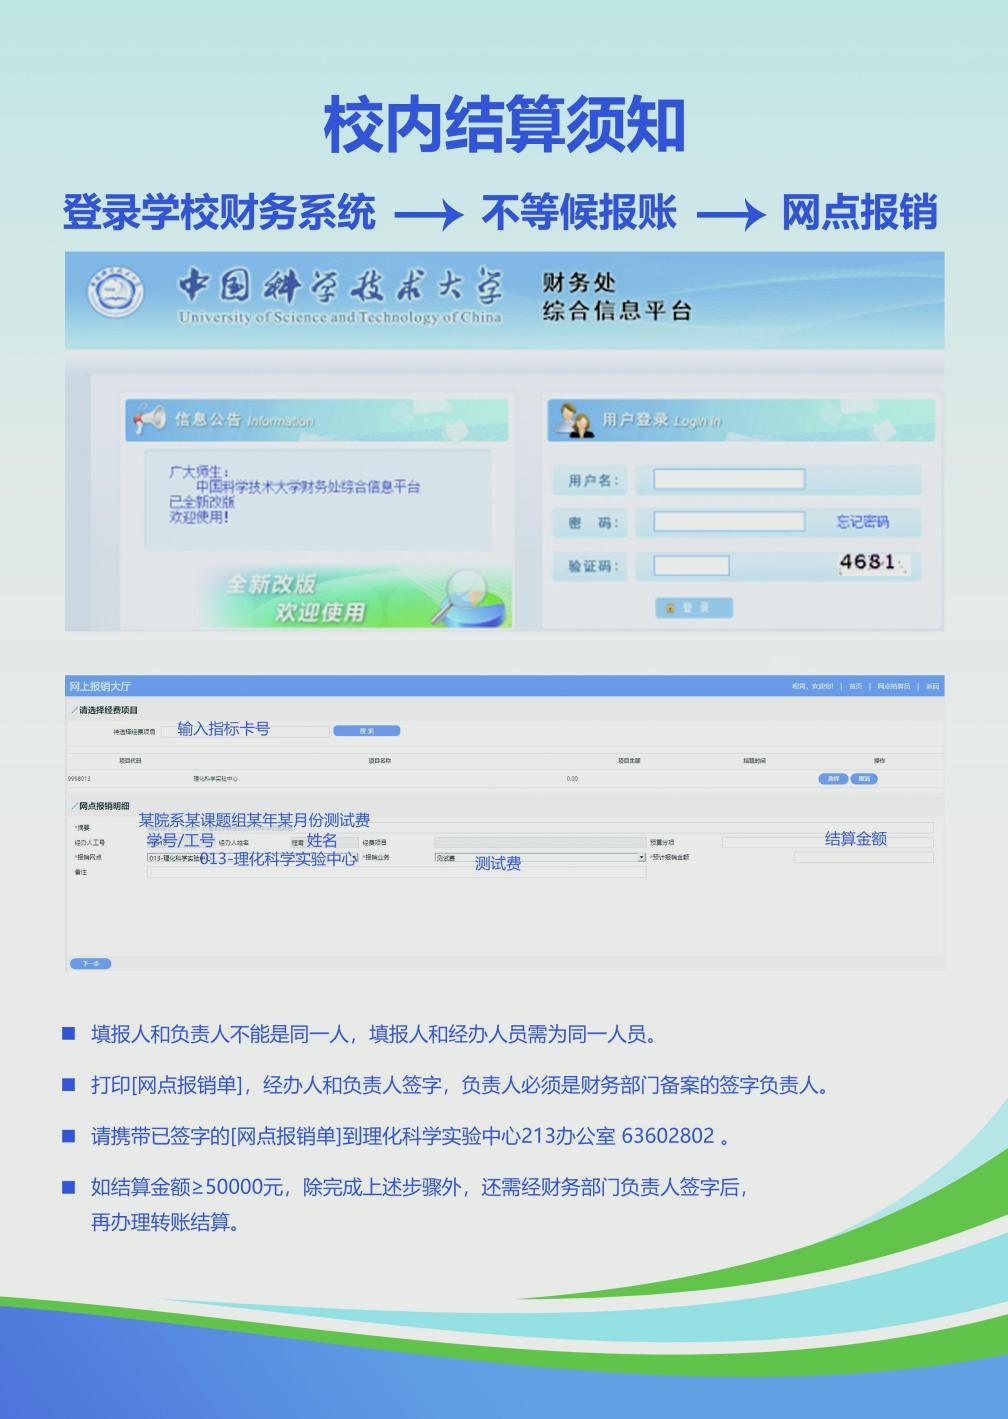This screenshot has width=1008, height=1419.
Task: Click the 4681 captcha image
Action: 872,564
